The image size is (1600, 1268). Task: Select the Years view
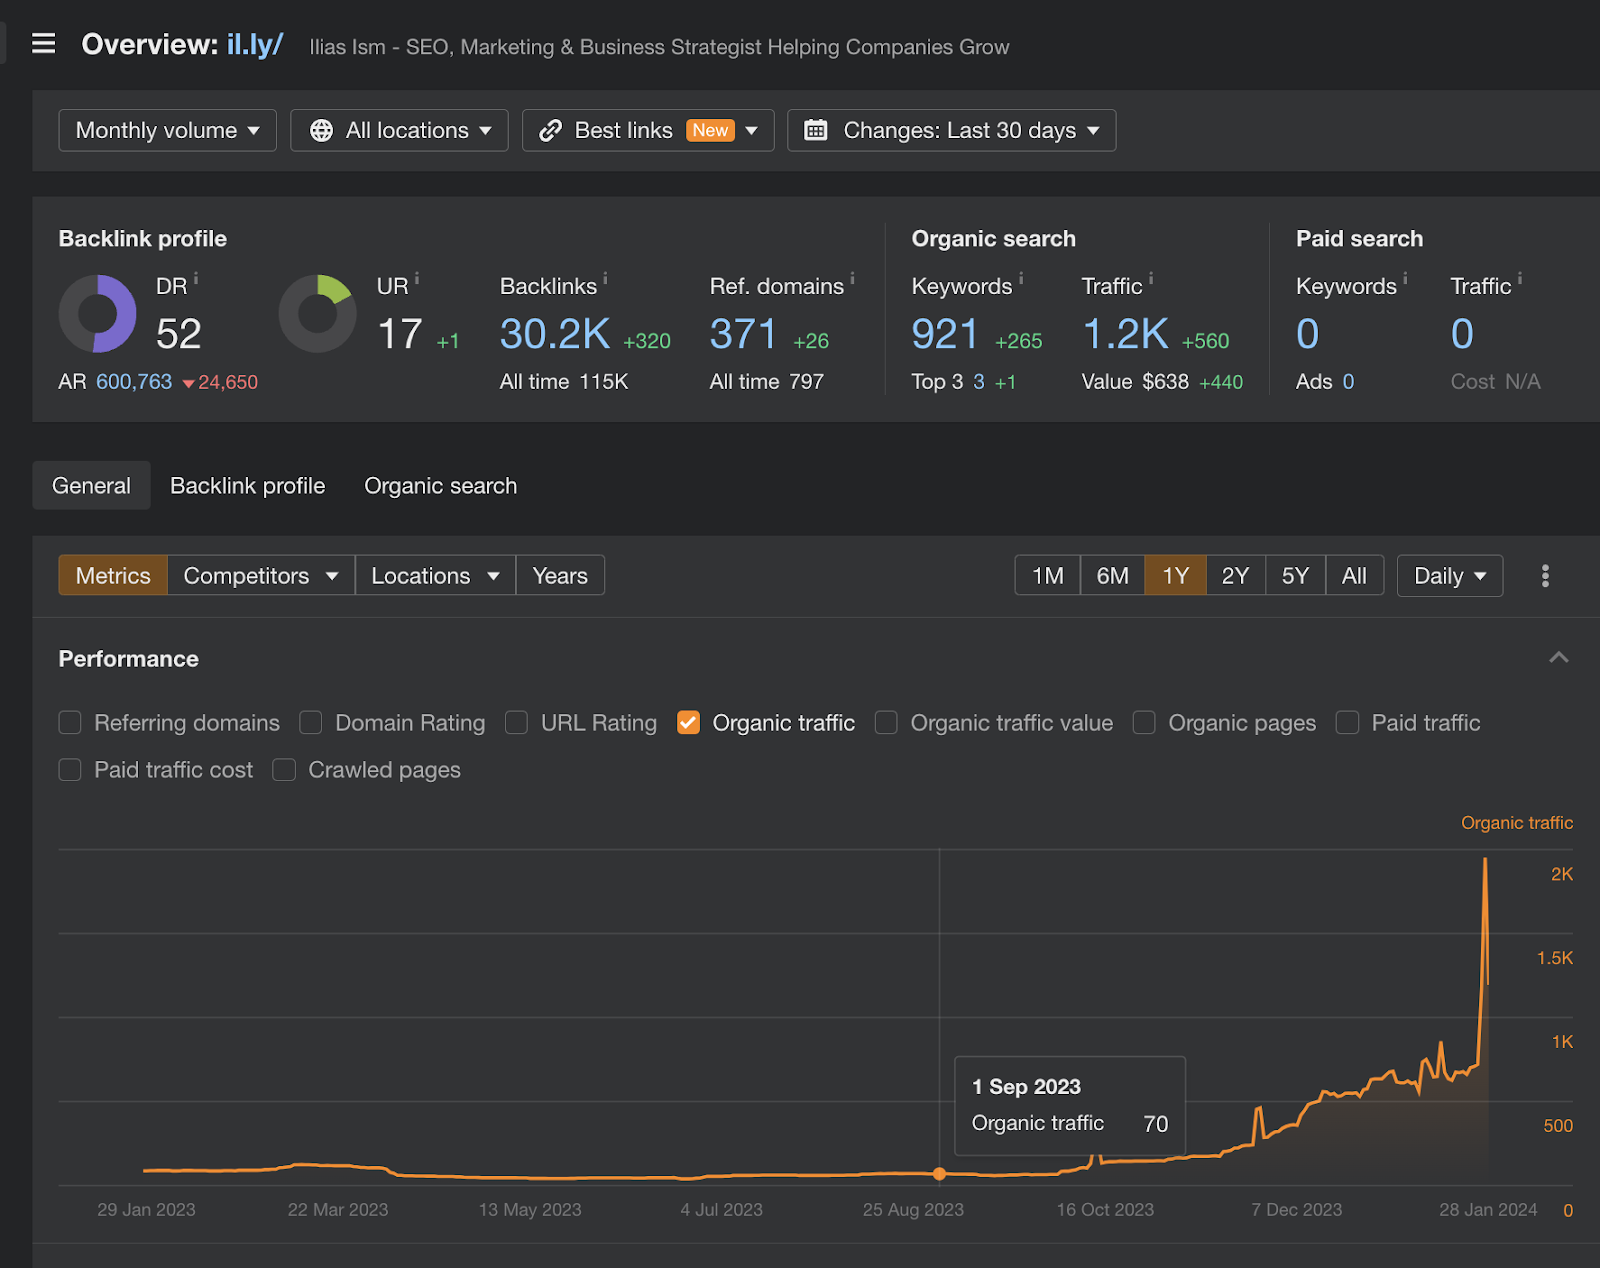coord(560,576)
